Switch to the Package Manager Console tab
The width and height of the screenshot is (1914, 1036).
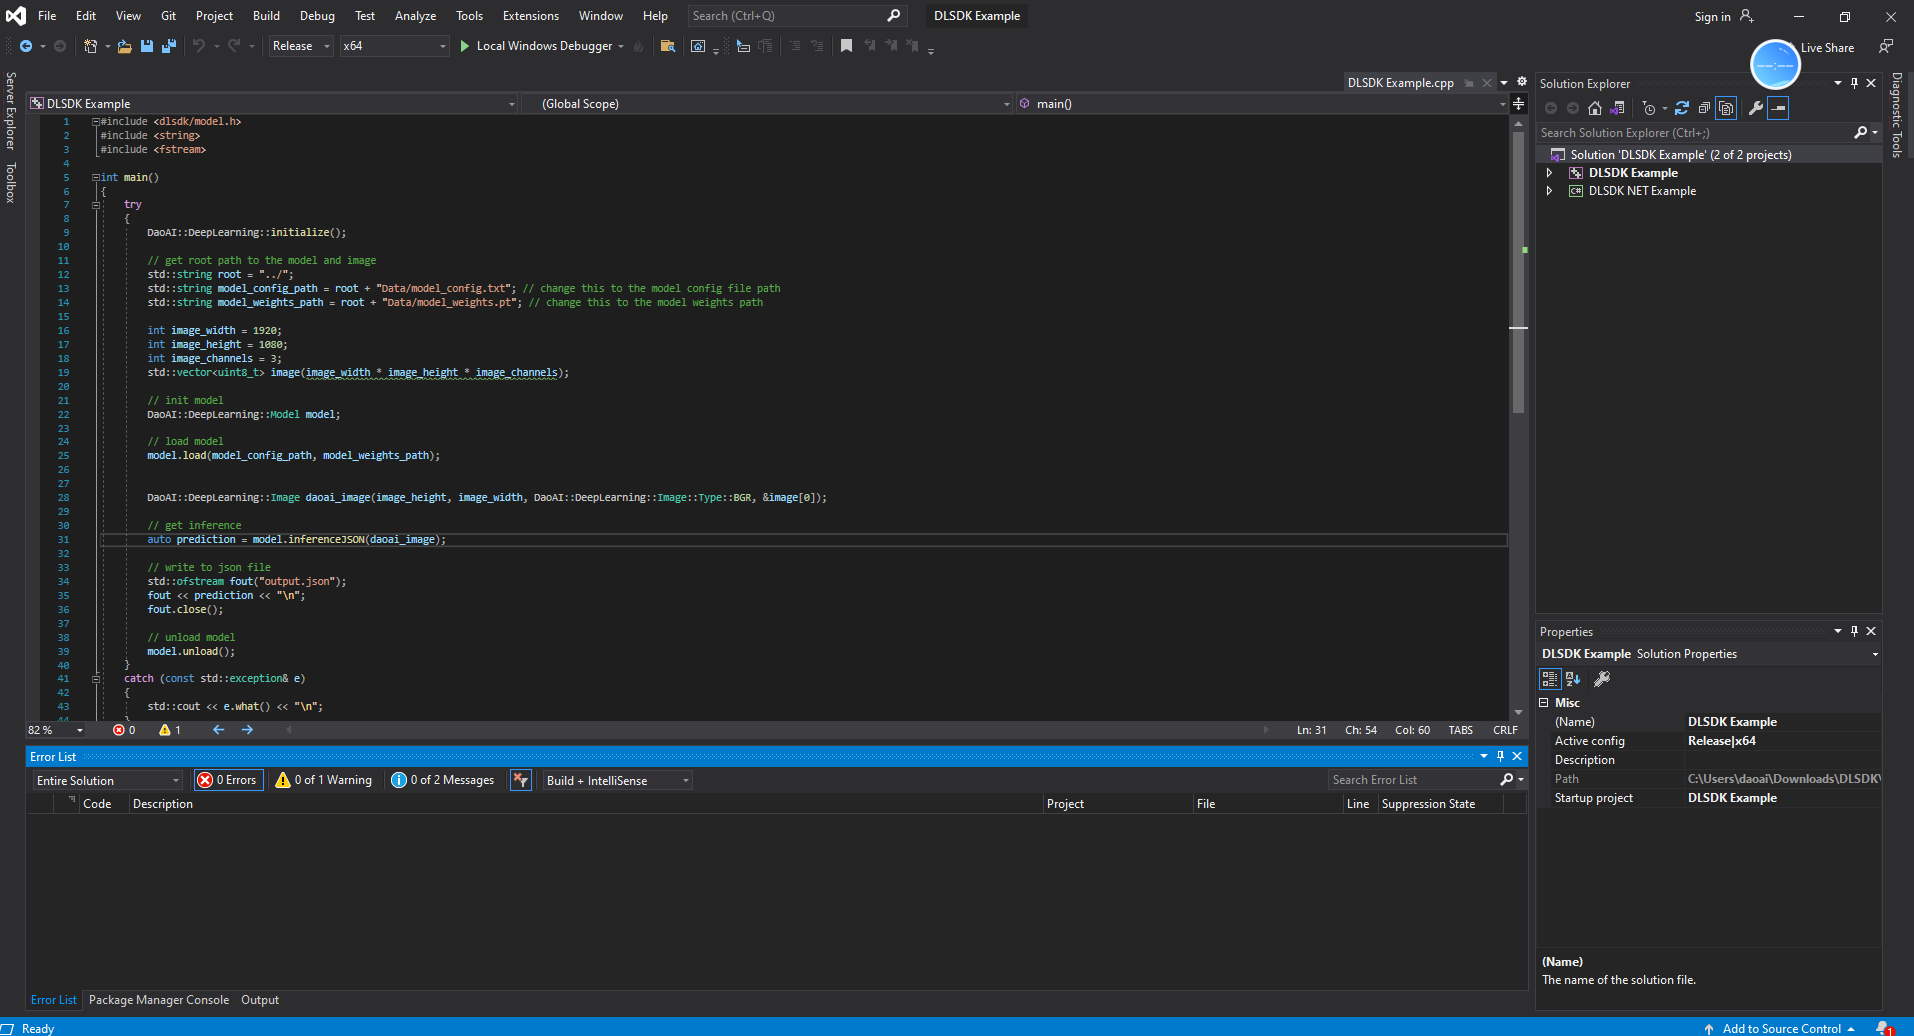(x=158, y=1000)
